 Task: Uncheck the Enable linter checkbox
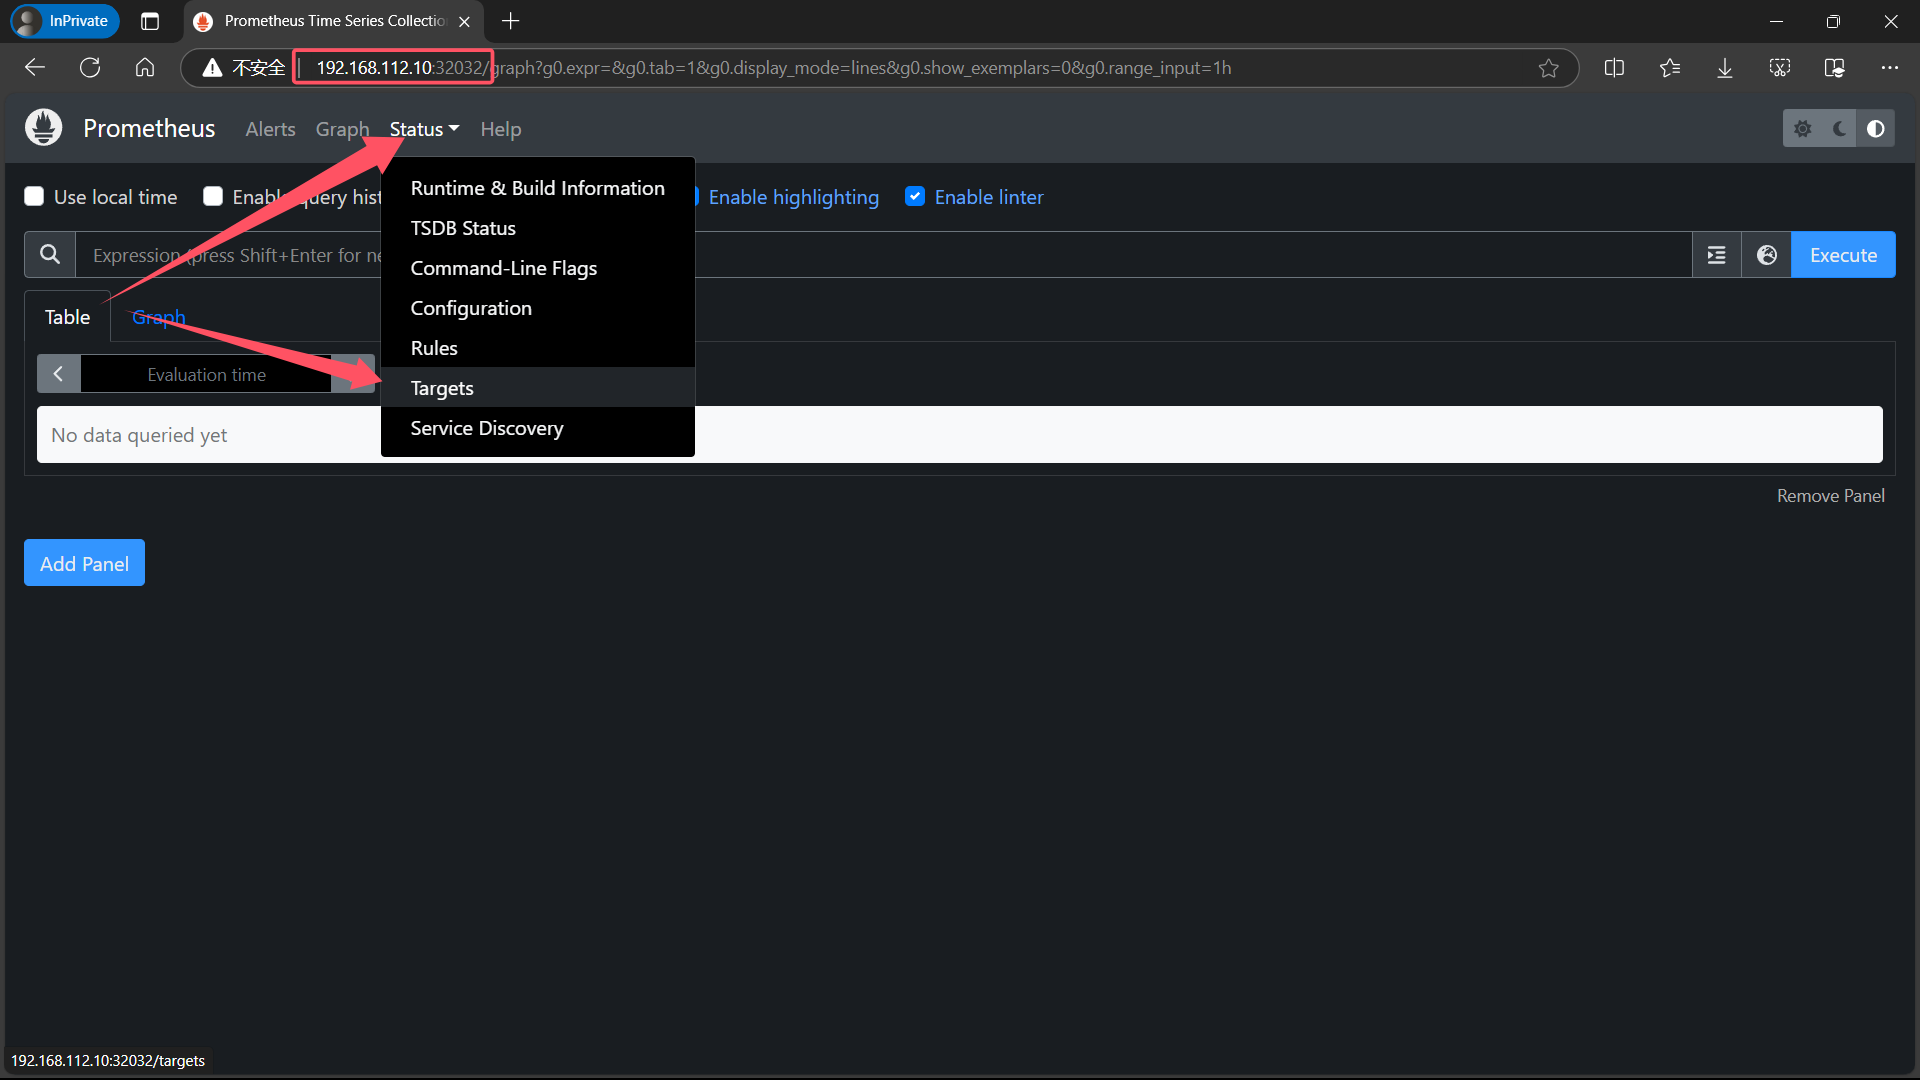914,197
